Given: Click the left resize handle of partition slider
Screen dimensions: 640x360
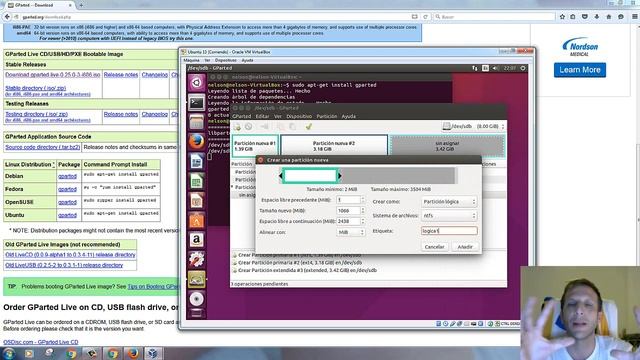Looking at the screenshot, I should pyautogui.click(x=280, y=176).
